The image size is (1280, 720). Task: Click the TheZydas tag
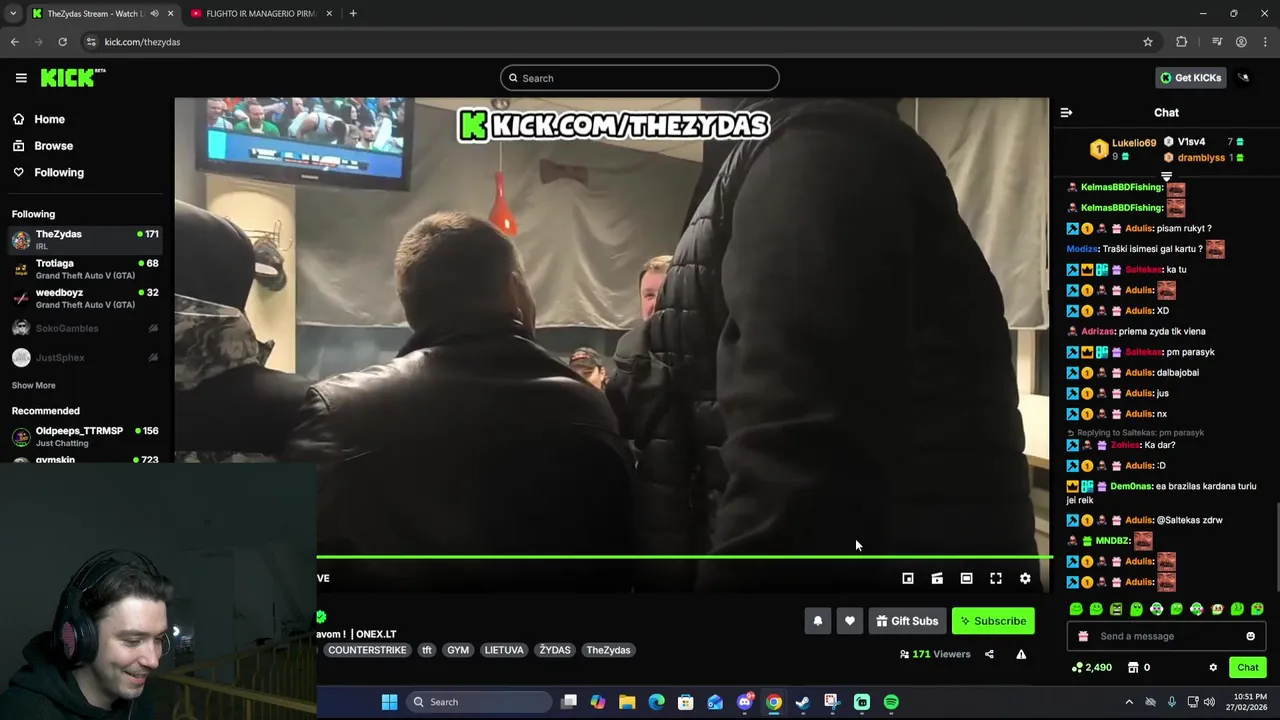(x=608, y=650)
